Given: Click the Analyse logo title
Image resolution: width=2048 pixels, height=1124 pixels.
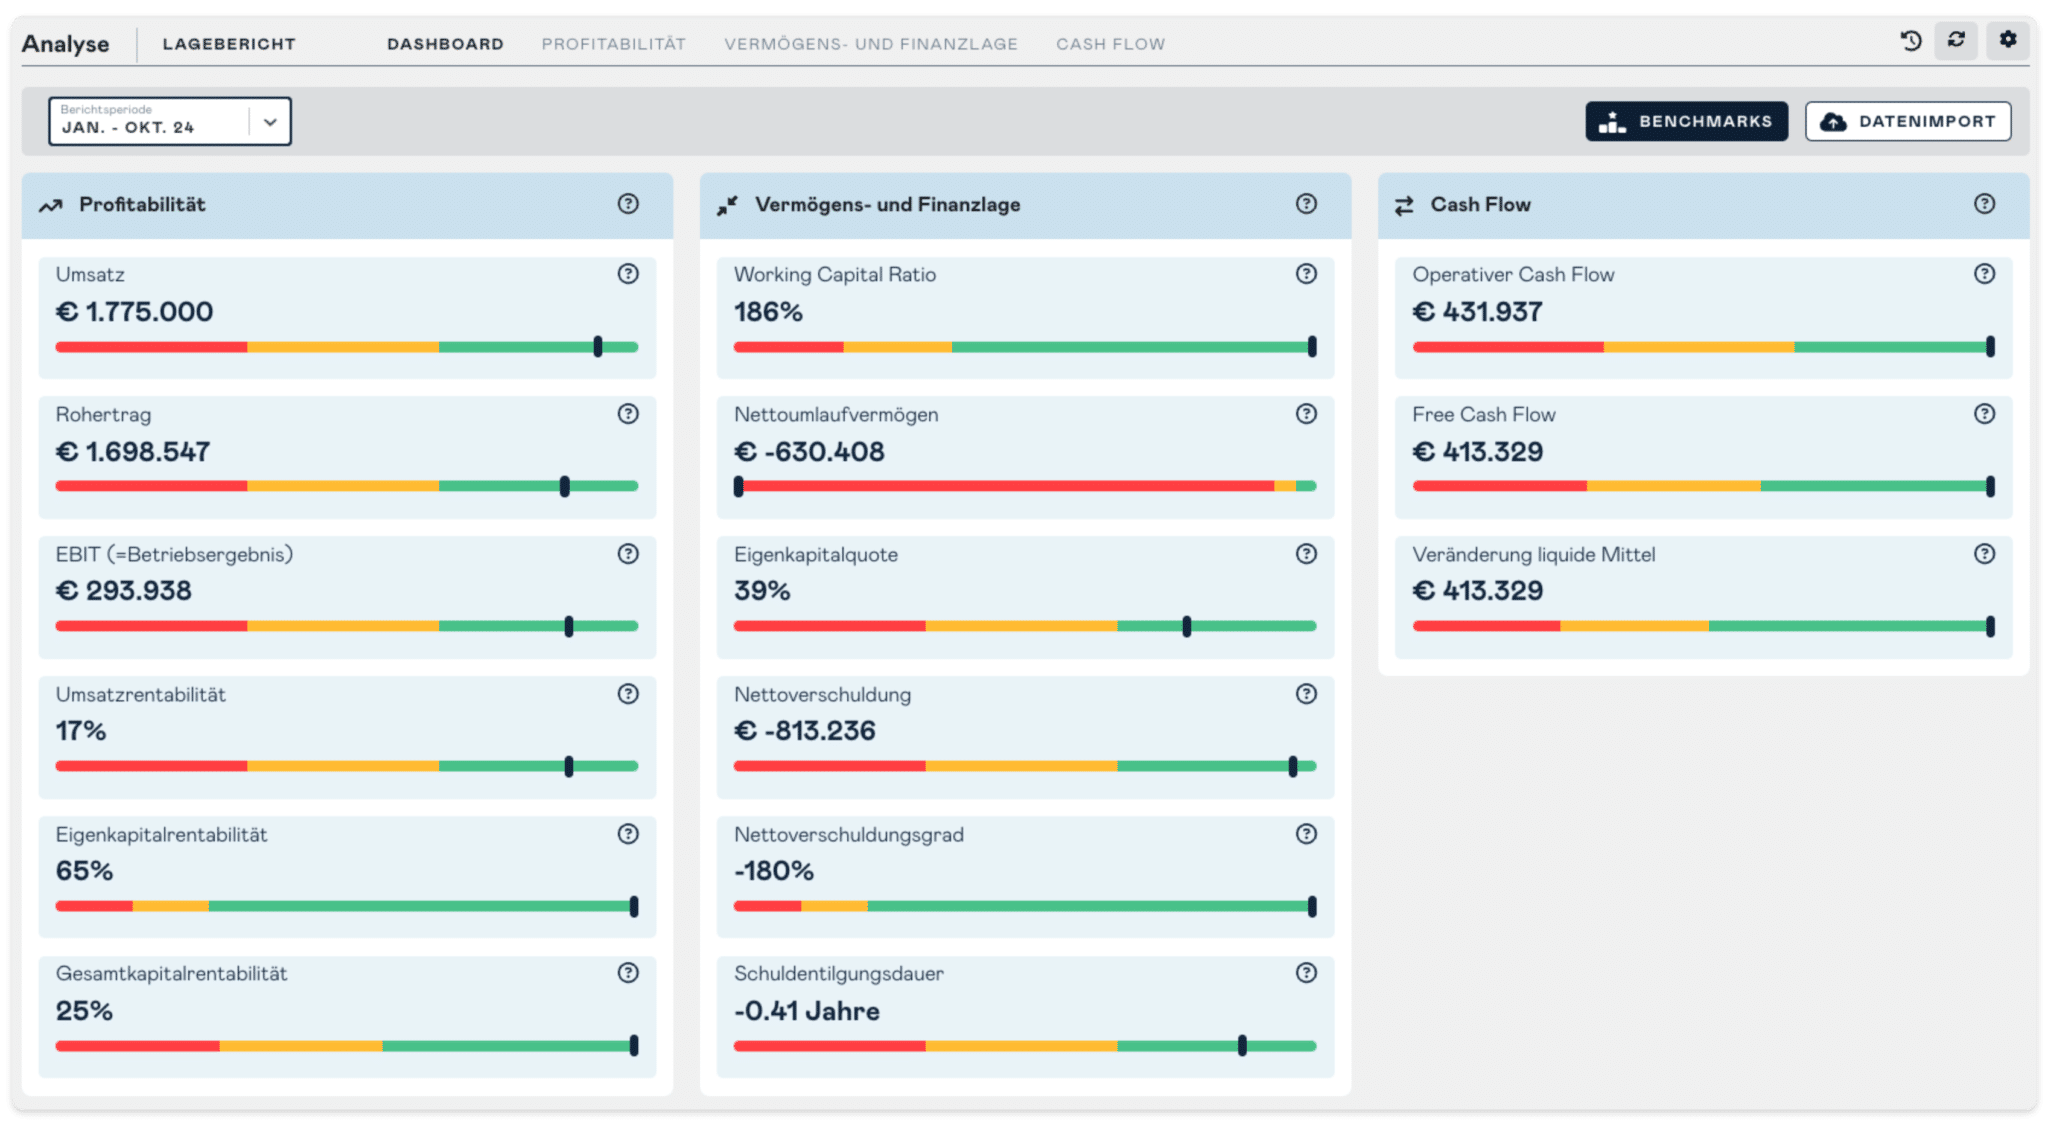Looking at the screenshot, I should (66, 44).
